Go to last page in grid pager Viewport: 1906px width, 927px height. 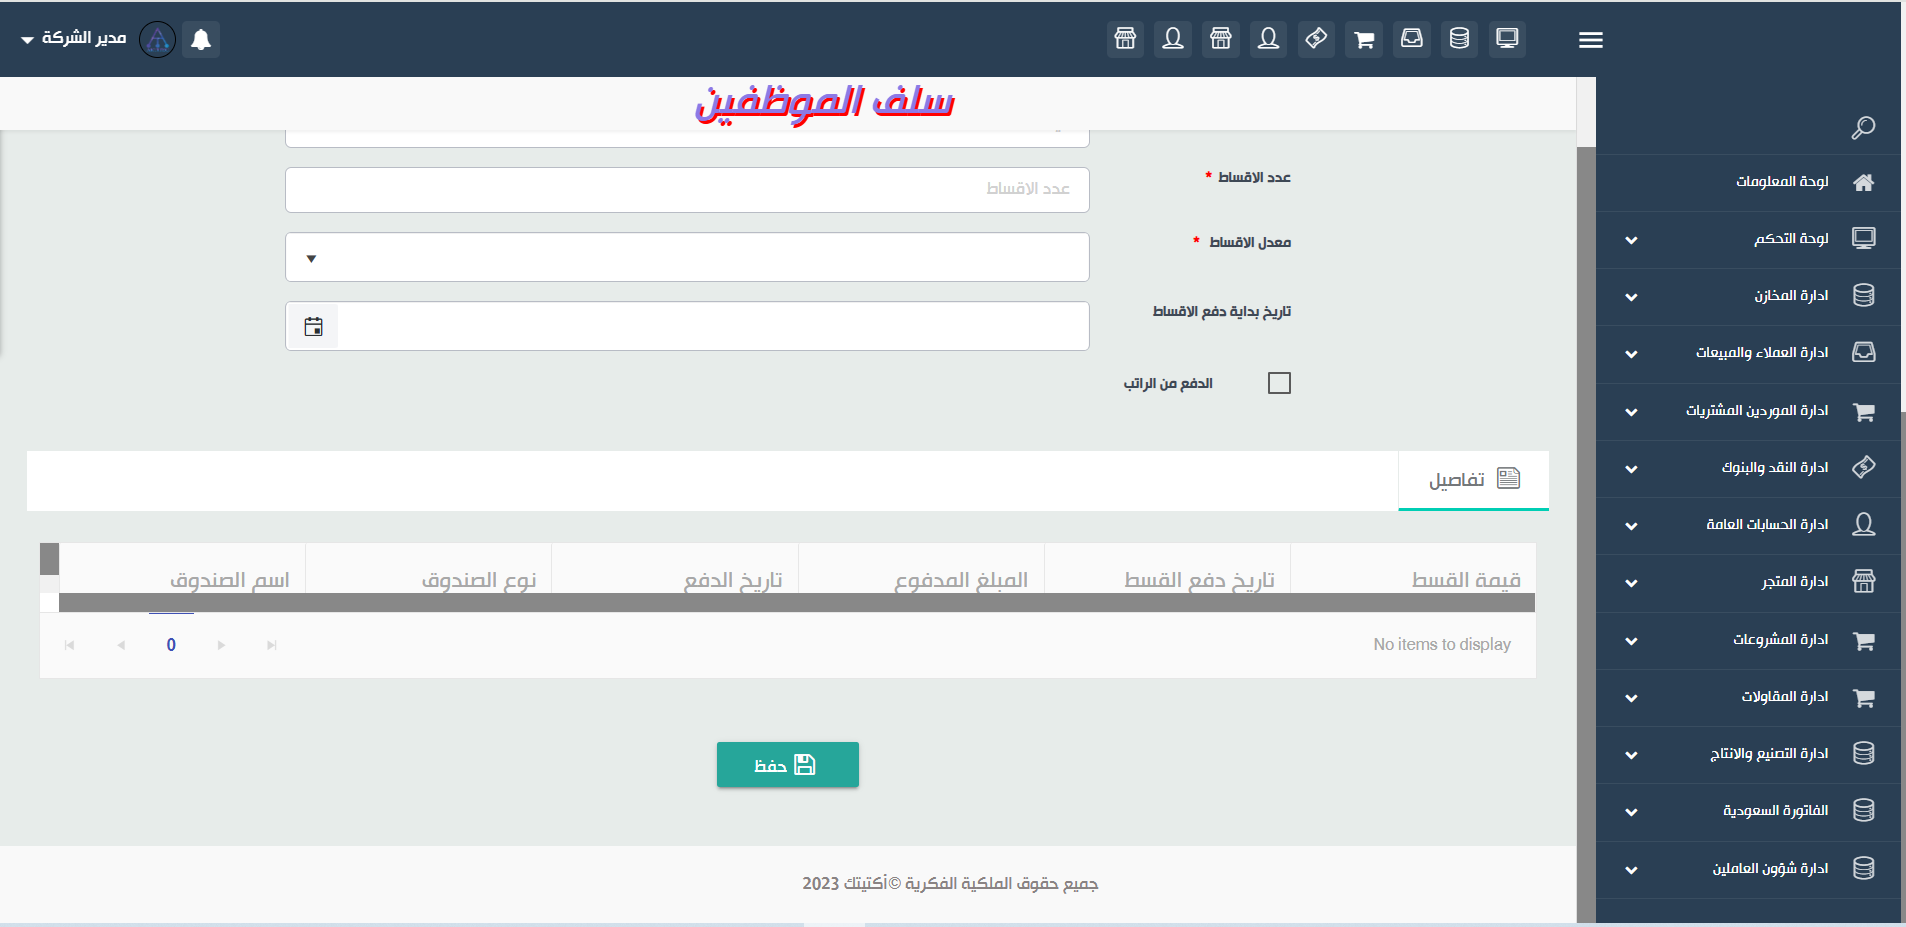pyautogui.click(x=271, y=645)
